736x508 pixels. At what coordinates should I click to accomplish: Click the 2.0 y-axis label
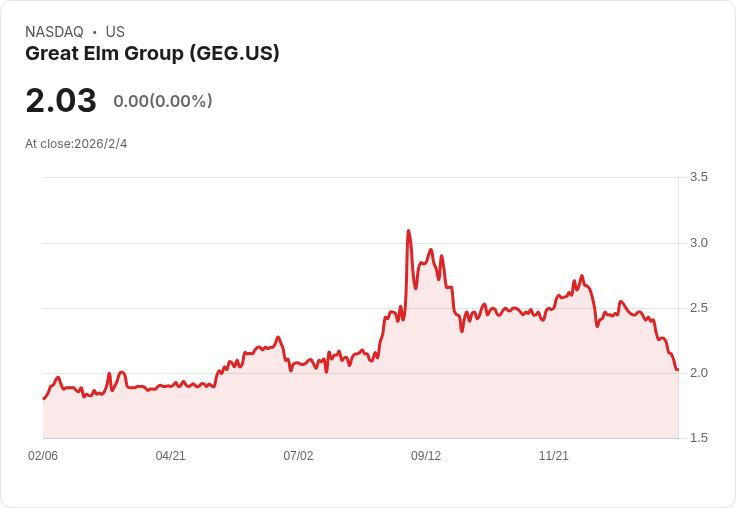699,373
